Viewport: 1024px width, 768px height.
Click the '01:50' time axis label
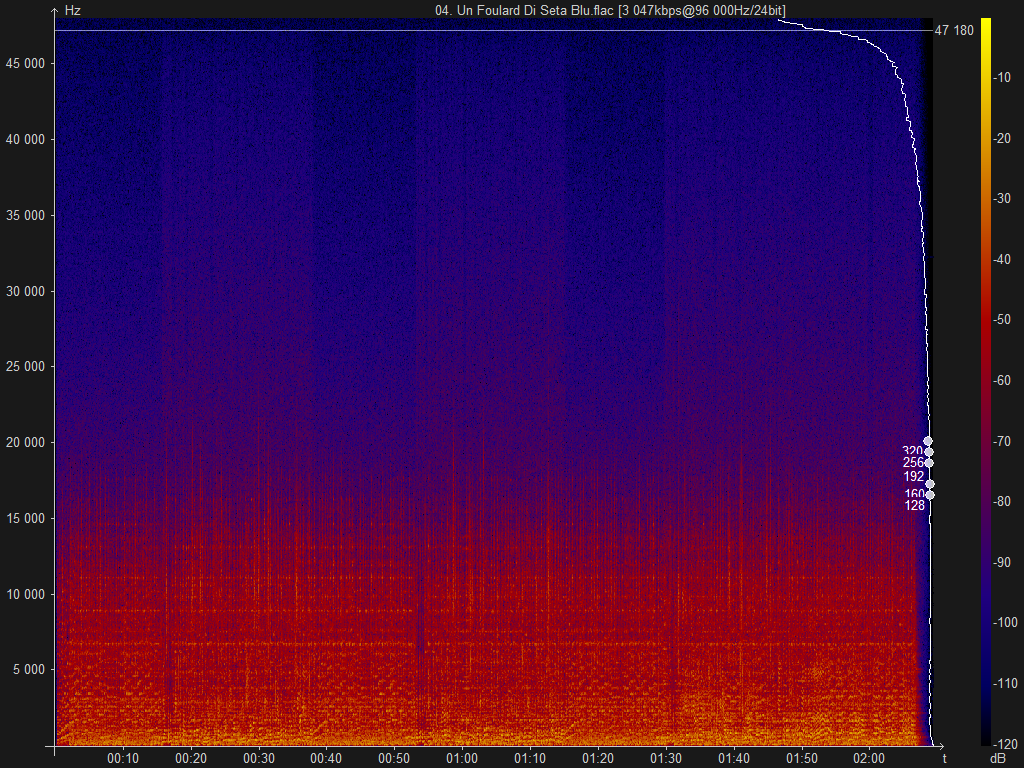coord(801,758)
